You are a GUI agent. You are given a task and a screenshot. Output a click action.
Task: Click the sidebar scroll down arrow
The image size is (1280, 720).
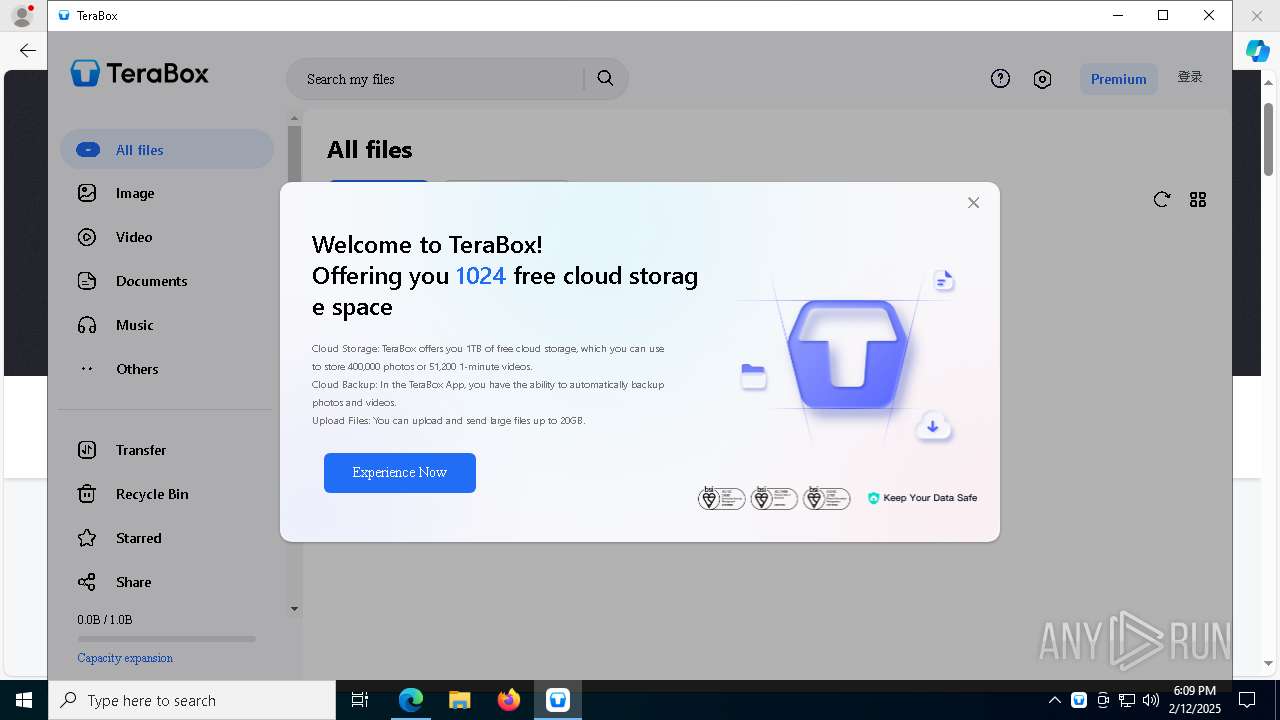pos(294,608)
